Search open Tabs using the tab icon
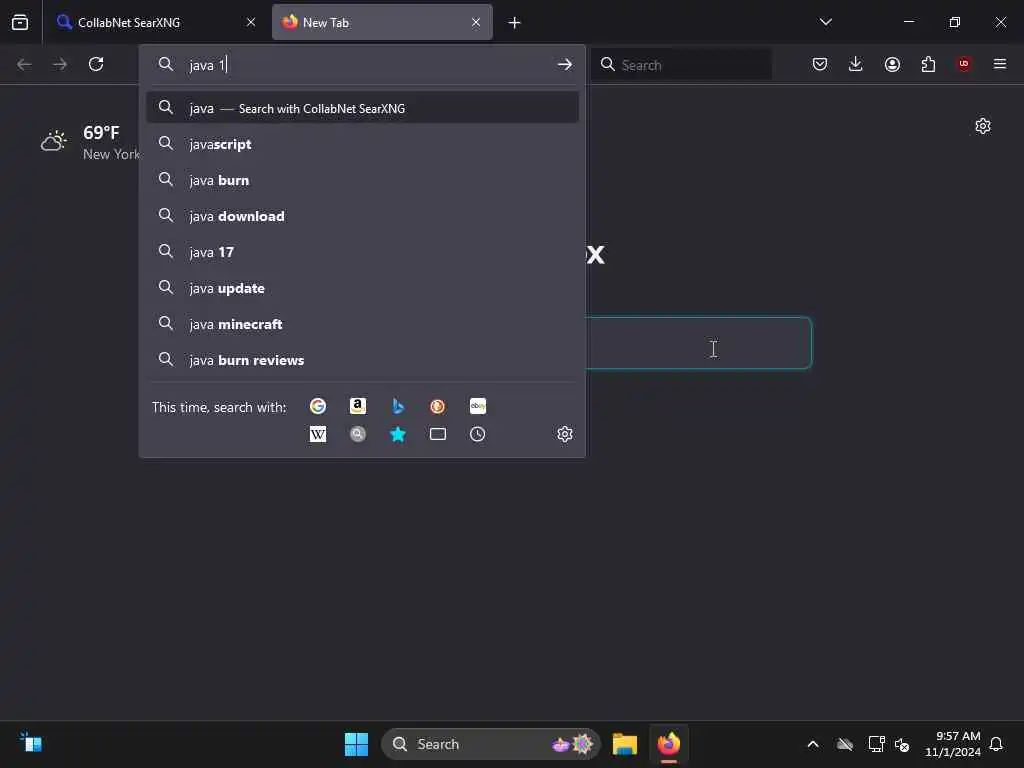This screenshot has height=768, width=1024. pyautogui.click(x=438, y=434)
